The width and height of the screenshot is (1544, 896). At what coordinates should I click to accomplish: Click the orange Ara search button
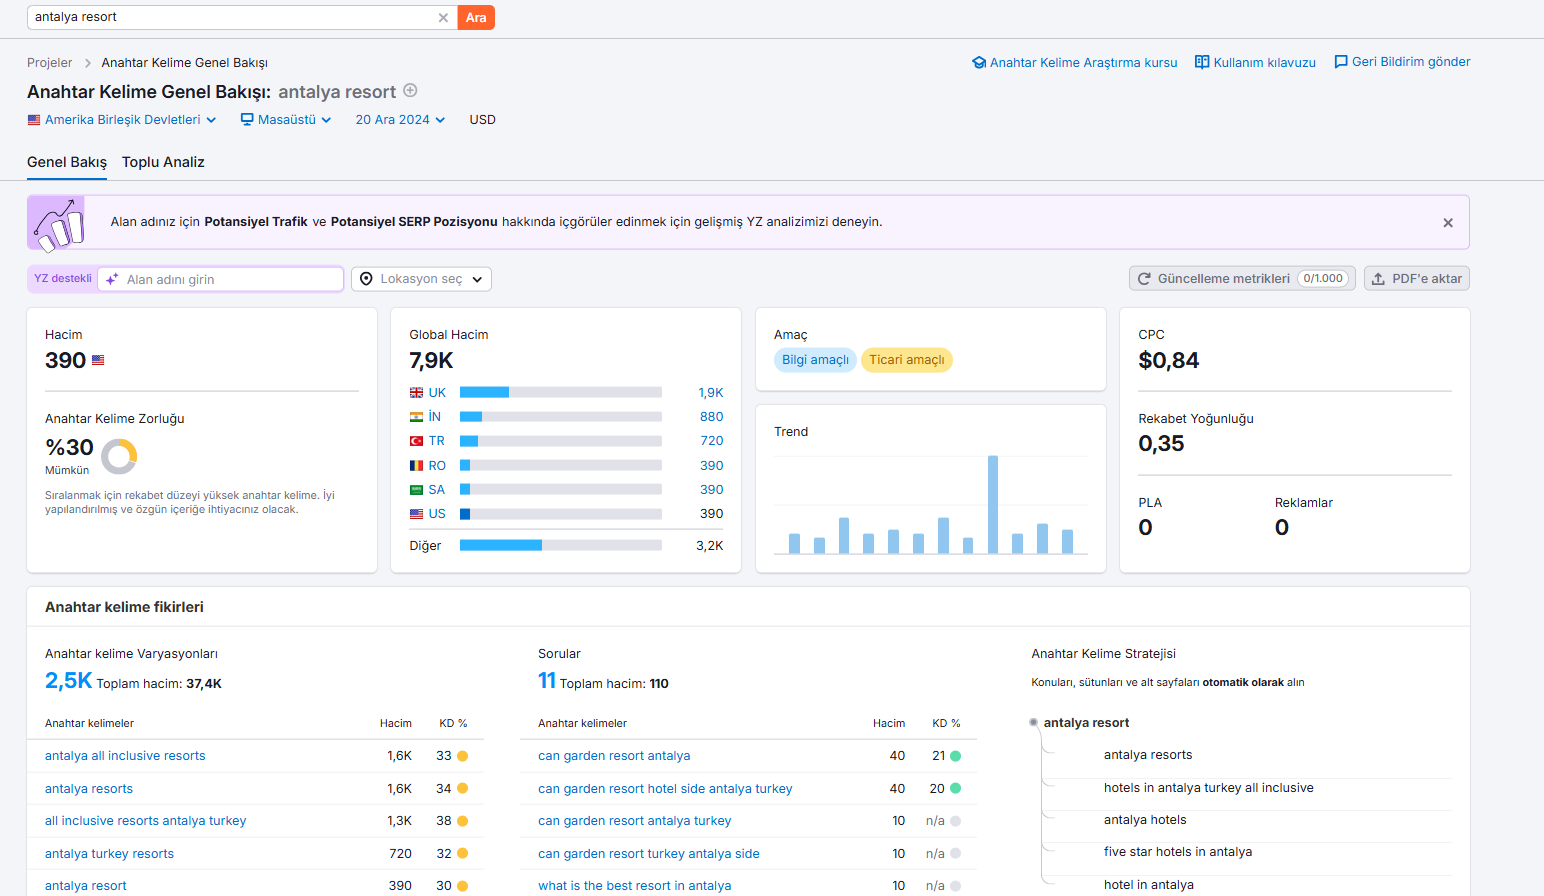tap(476, 18)
